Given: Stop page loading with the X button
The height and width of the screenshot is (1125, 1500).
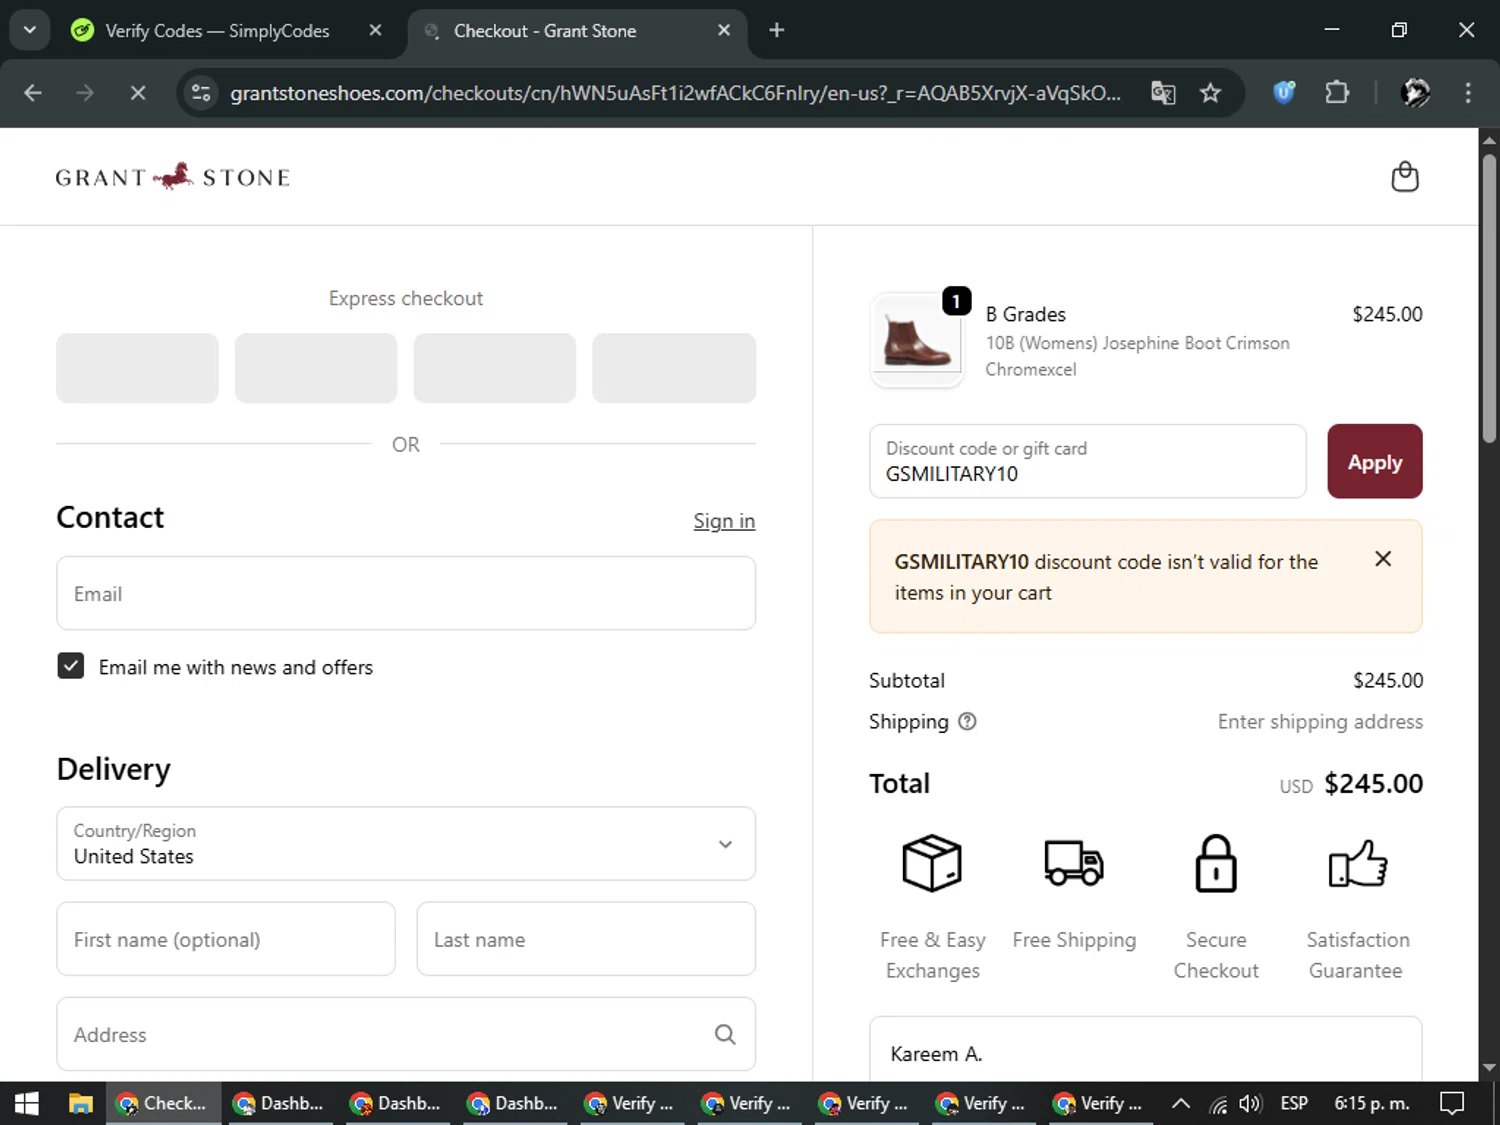Looking at the screenshot, I should click(138, 93).
